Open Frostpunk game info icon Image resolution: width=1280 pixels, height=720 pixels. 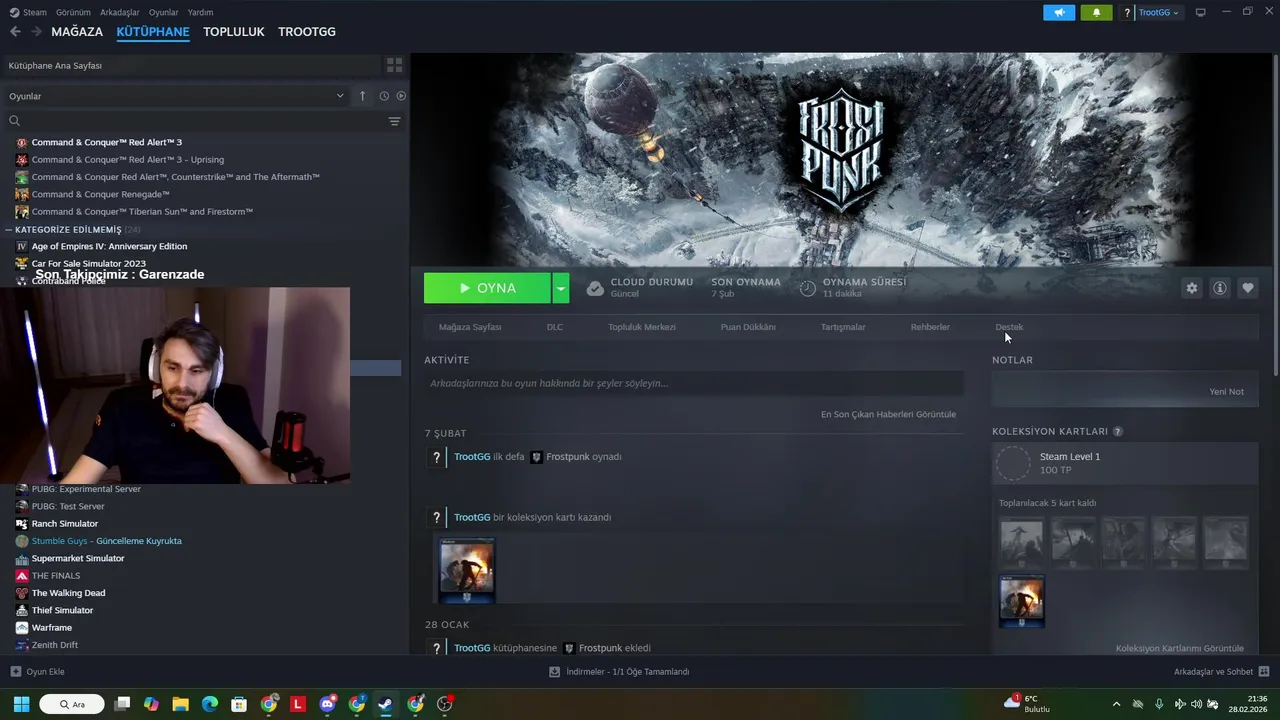(x=1219, y=288)
